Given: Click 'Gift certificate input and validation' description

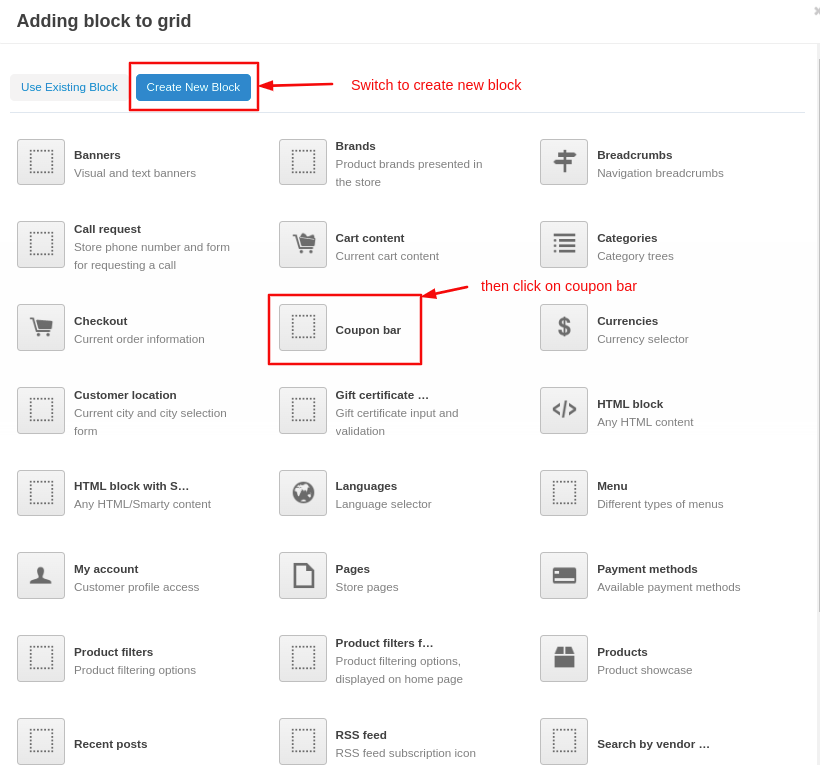Looking at the screenshot, I should 396,422.
